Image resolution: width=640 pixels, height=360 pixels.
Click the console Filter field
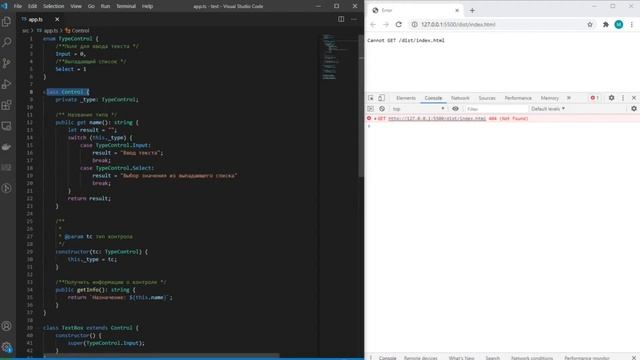(x=496, y=109)
